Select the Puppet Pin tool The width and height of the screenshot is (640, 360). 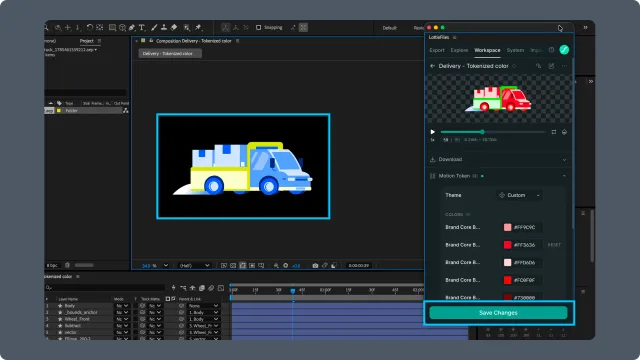(x=198, y=27)
